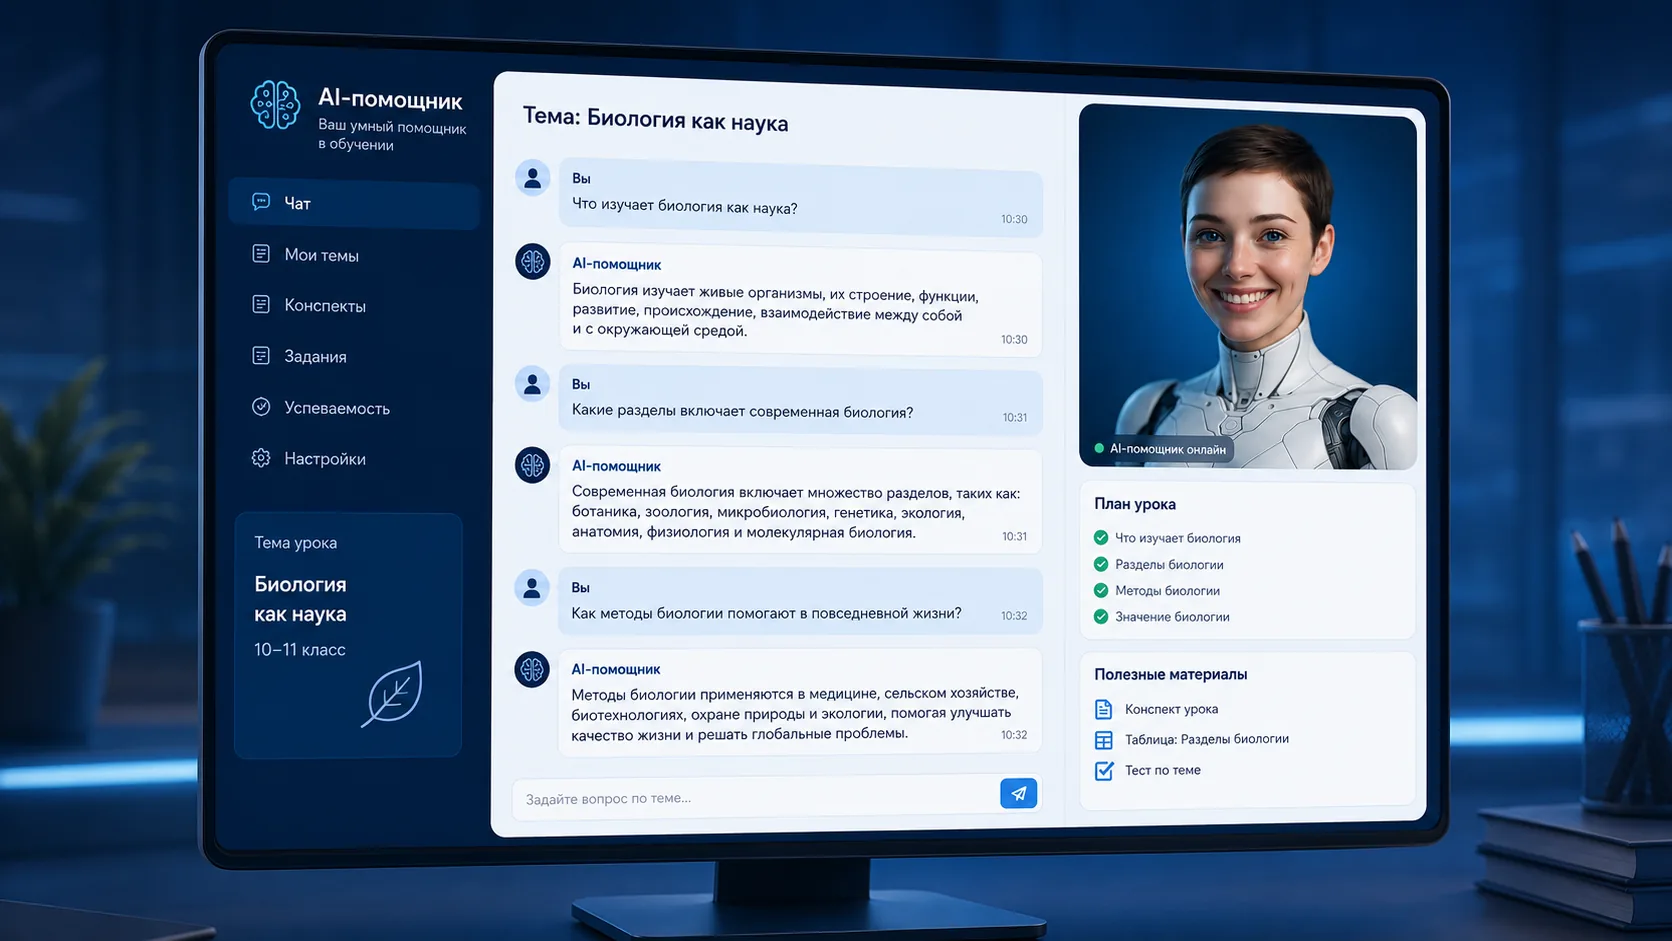Select plan item Значение биологии
This screenshot has width=1672, height=941.
click(1172, 617)
